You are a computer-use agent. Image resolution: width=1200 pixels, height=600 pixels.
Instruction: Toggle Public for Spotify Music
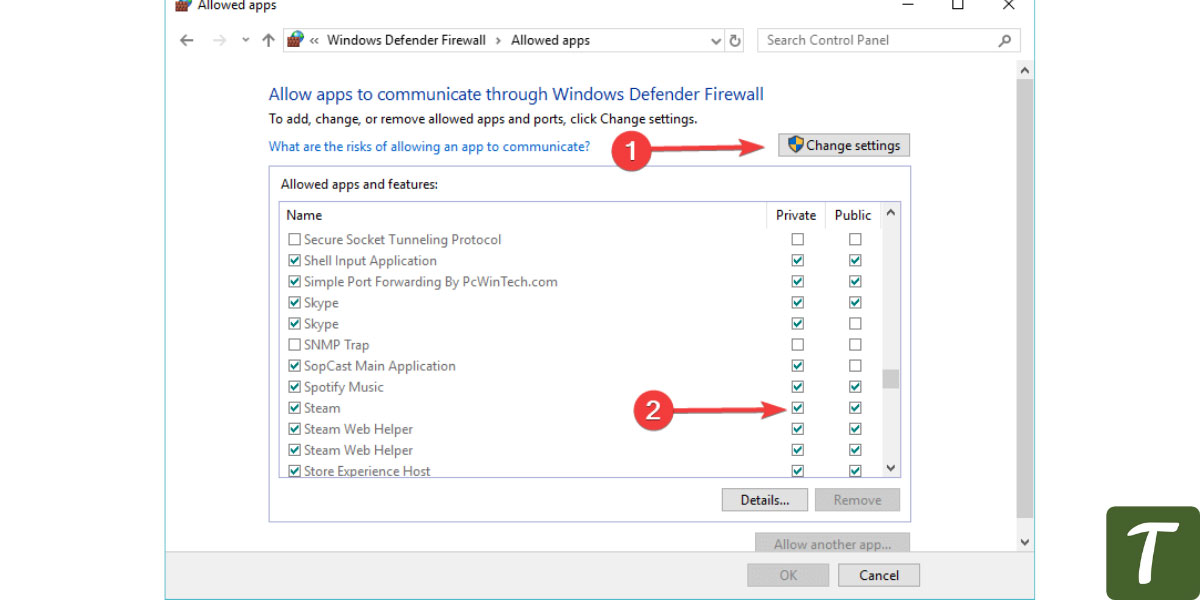click(x=855, y=387)
